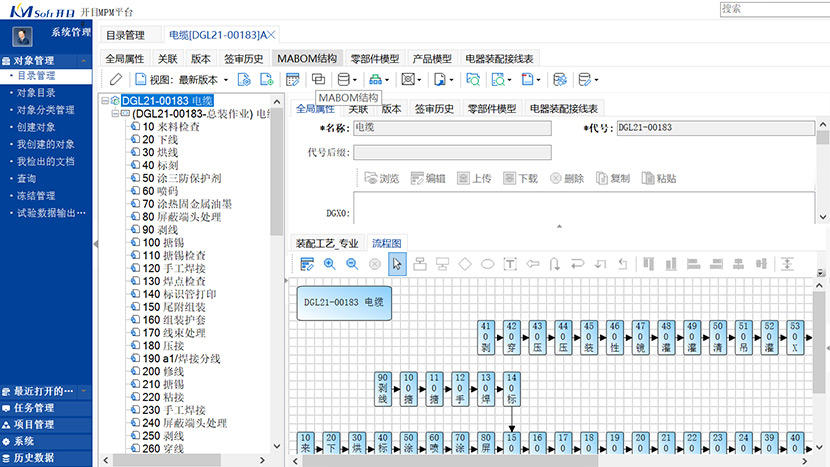Click the 上传 upload button

point(473,178)
